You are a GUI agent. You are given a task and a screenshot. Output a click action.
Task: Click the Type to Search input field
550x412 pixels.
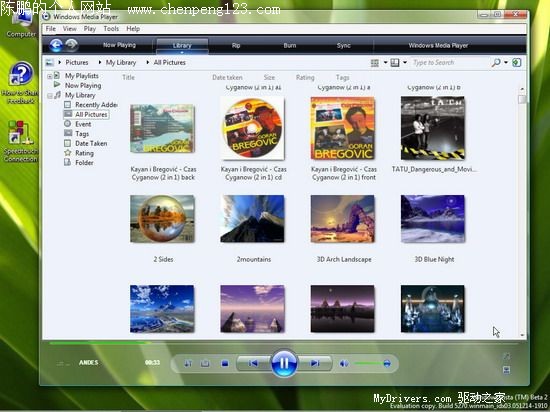450,63
